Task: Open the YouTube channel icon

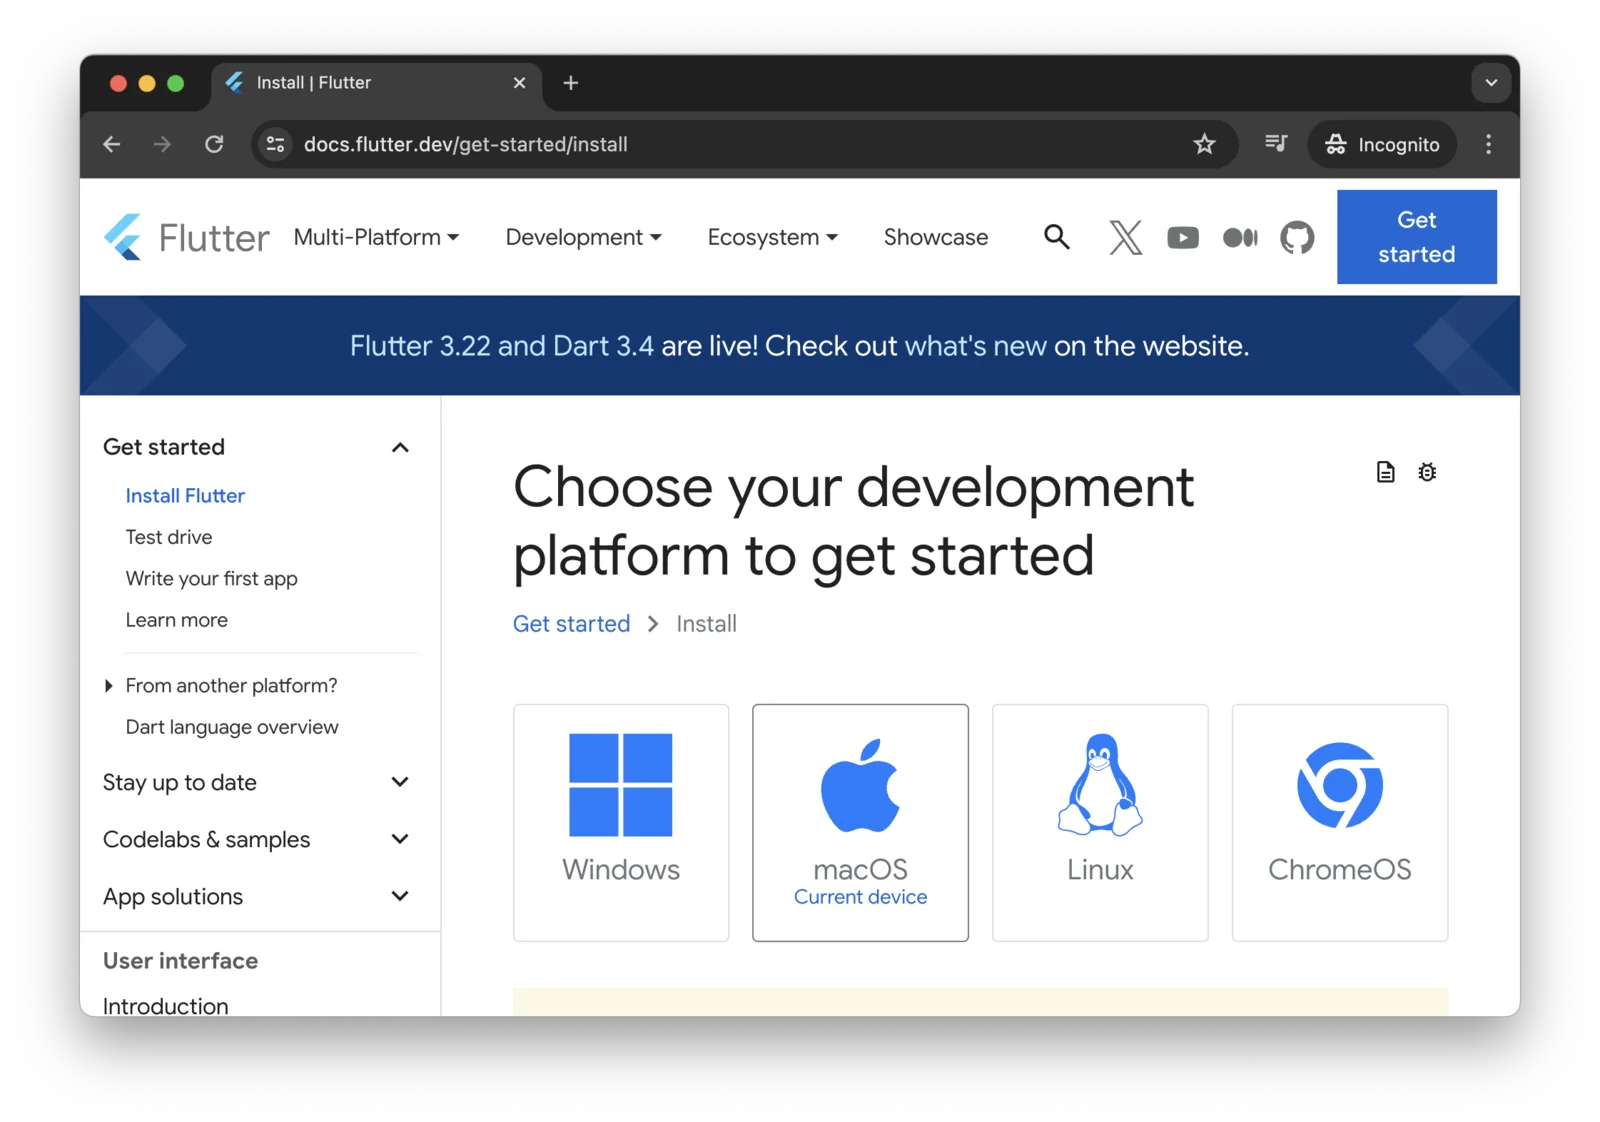Action: [x=1183, y=237]
